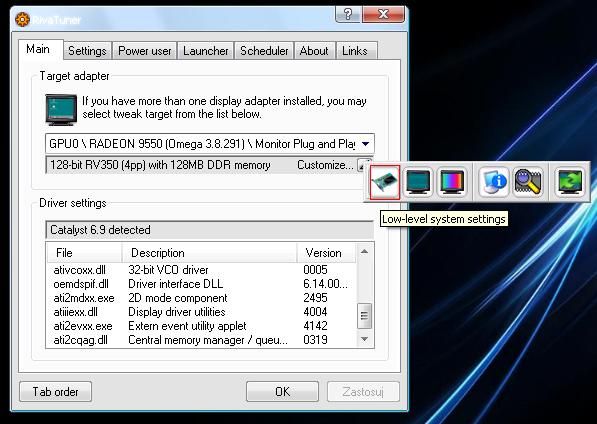The image size is (597, 424).
Task: Click the Description column header
Action: [209, 253]
